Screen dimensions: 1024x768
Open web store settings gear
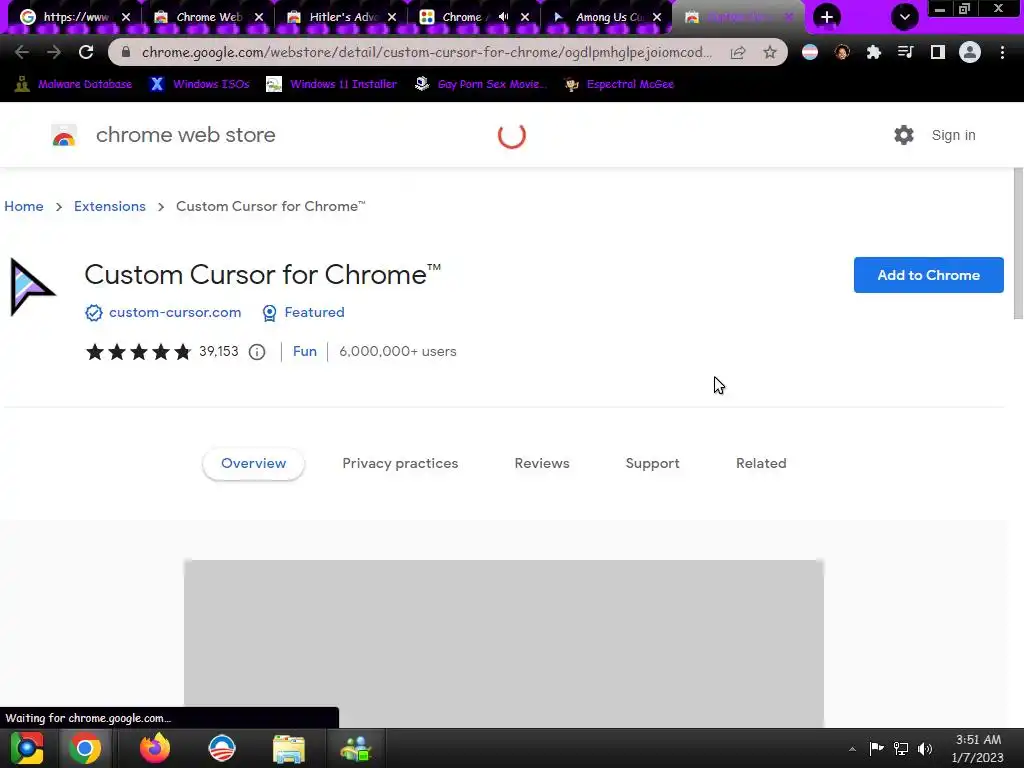coord(904,135)
